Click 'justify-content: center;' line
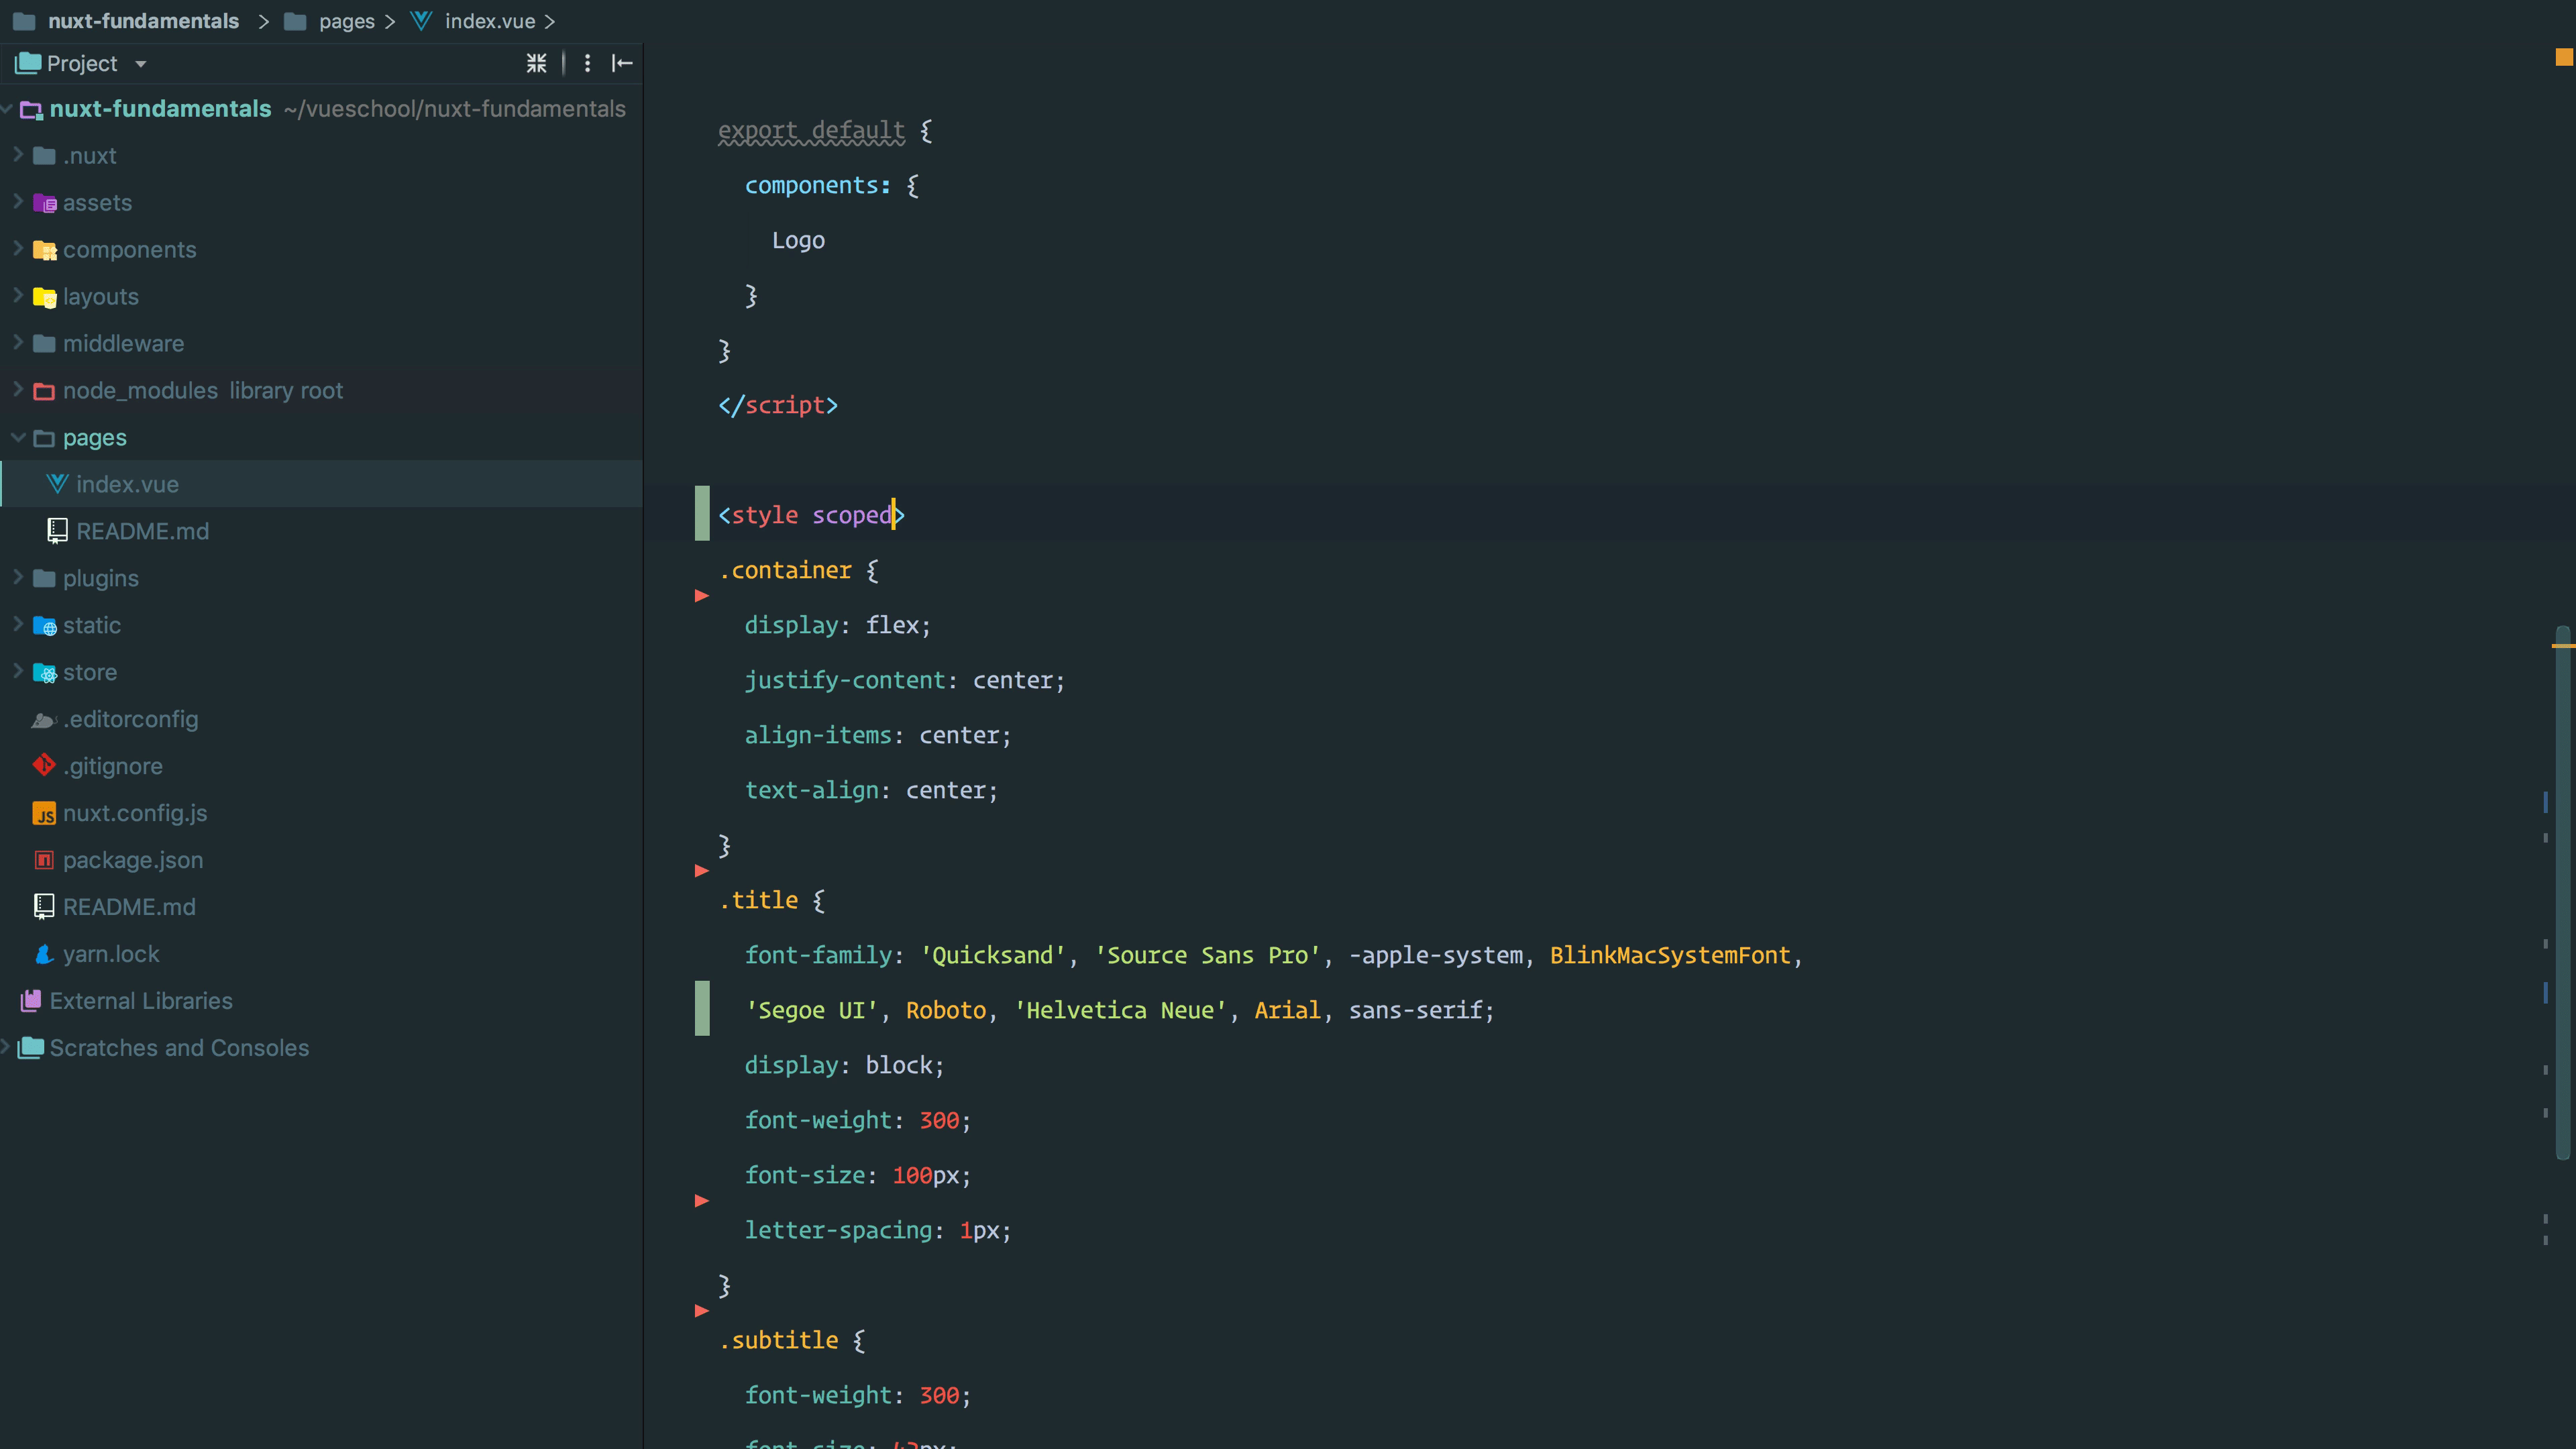2576x1449 pixels. coord(904,680)
